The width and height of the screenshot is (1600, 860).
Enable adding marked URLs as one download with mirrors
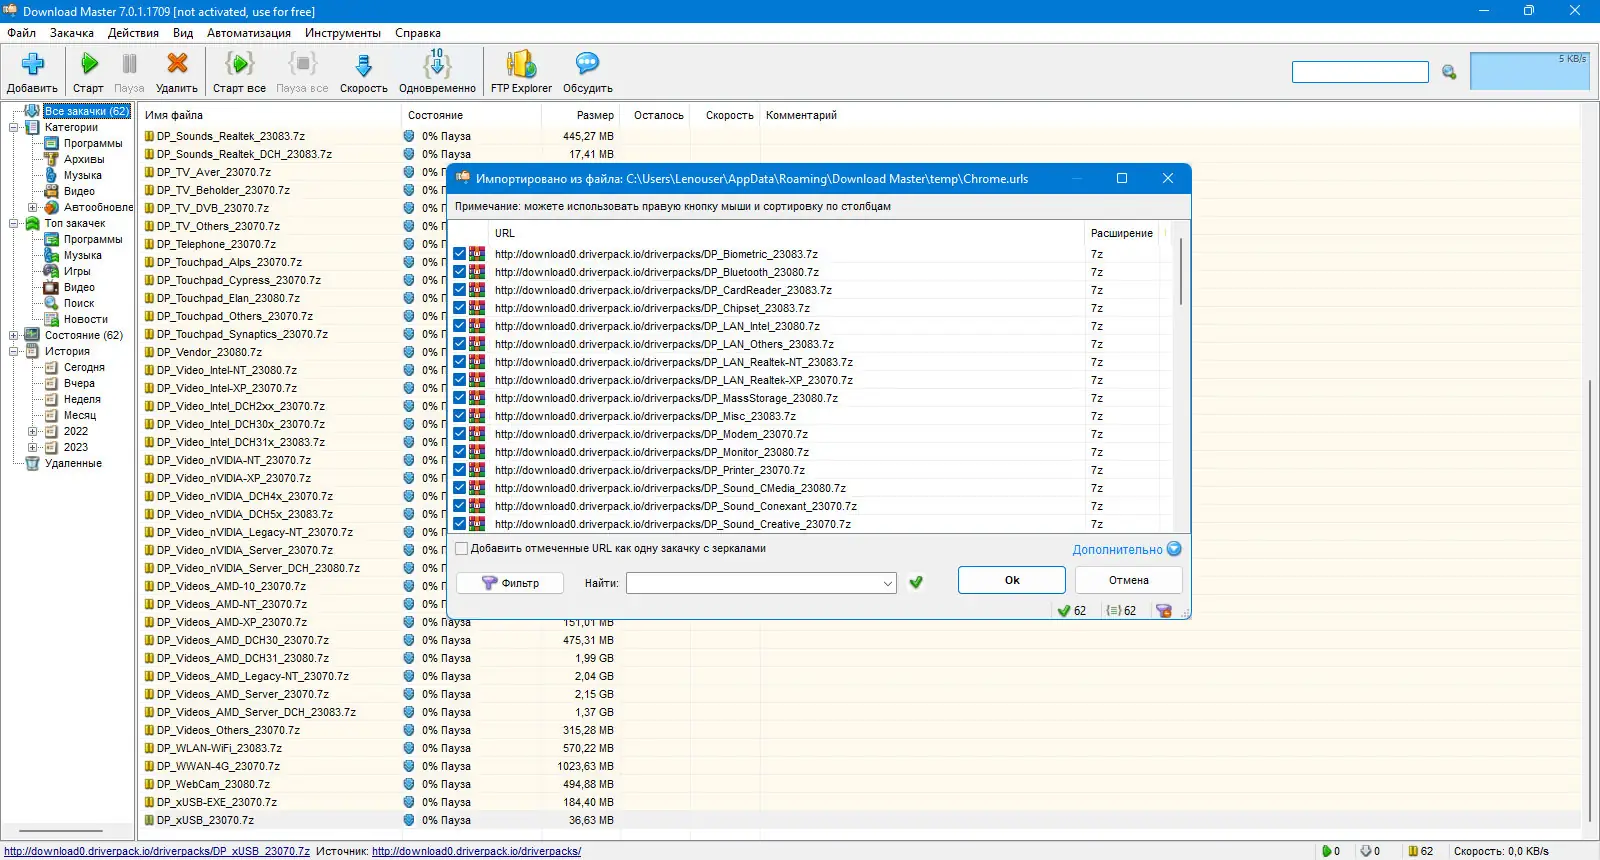[x=461, y=548]
